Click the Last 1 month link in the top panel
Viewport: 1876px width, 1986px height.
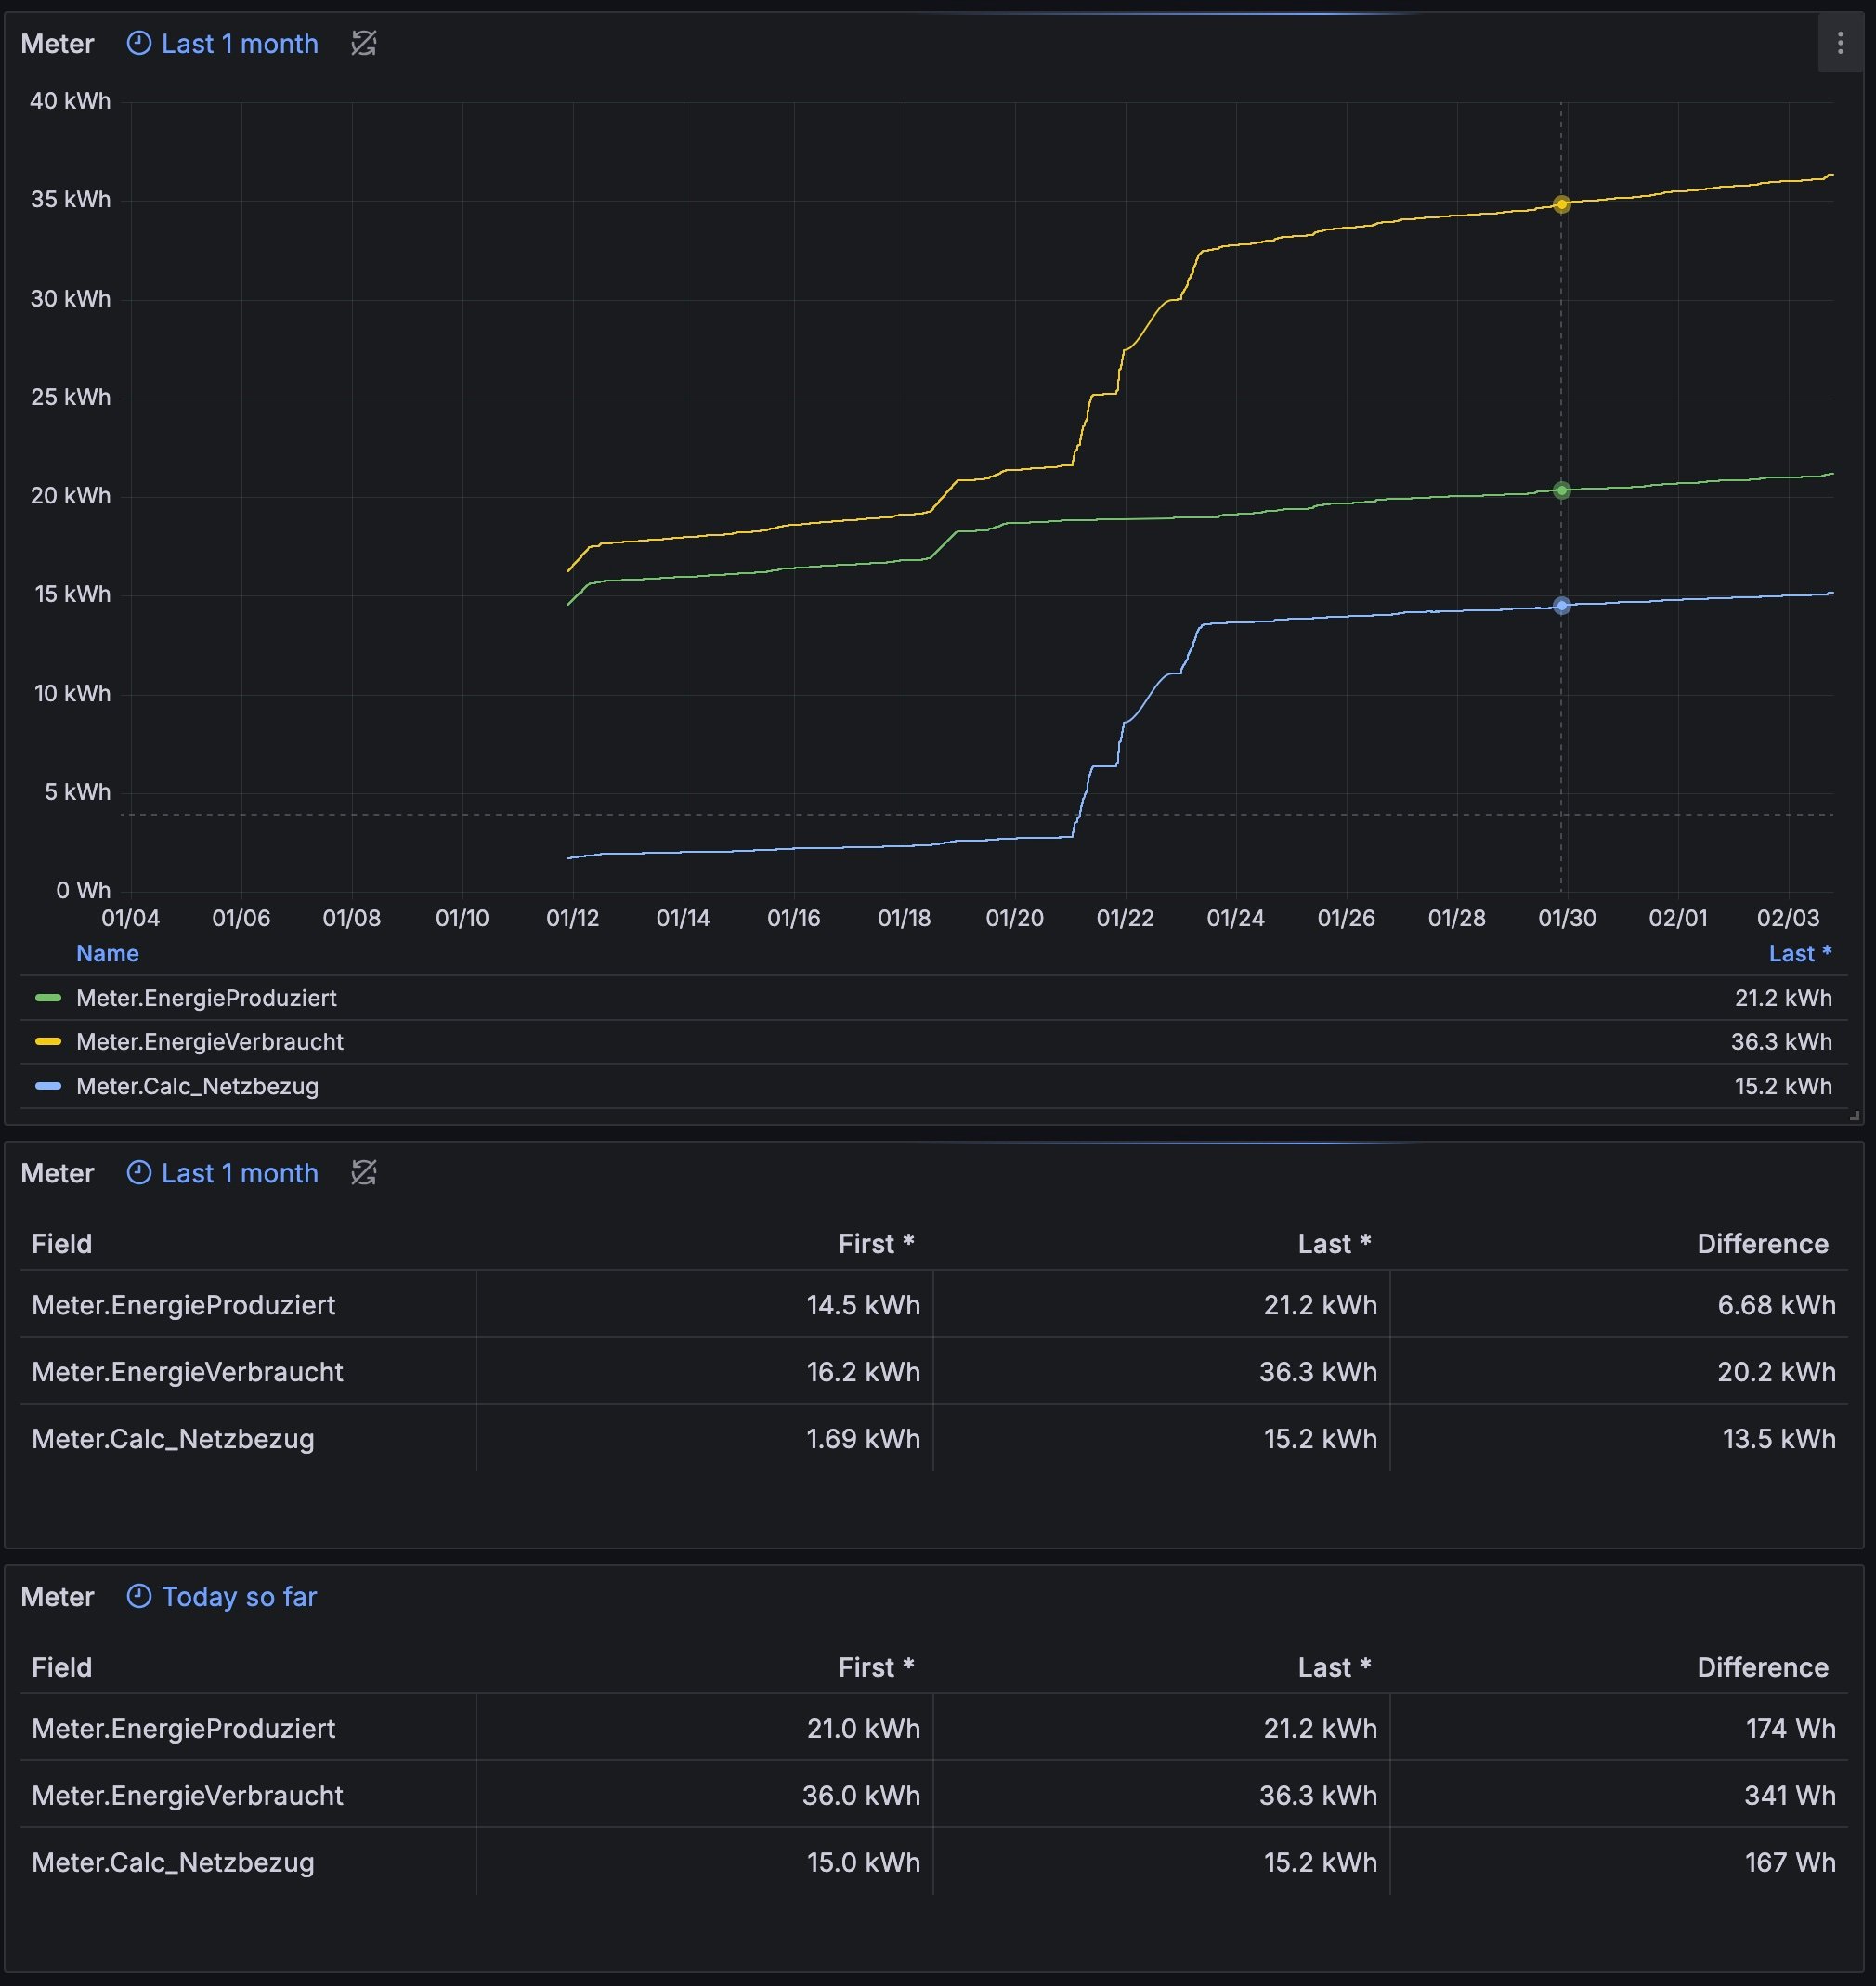(239, 44)
